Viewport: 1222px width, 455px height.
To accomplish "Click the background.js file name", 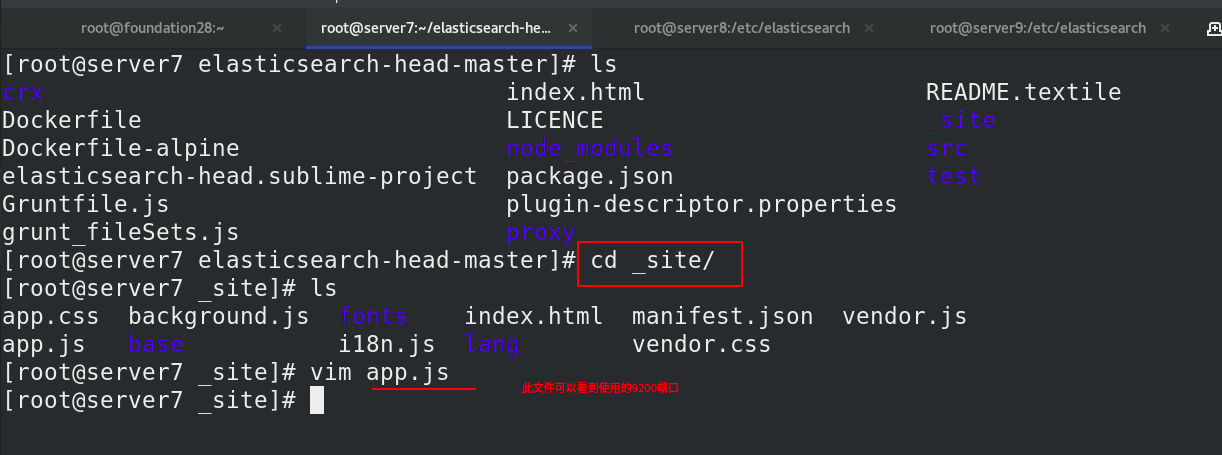I will [x=219, y=317].
